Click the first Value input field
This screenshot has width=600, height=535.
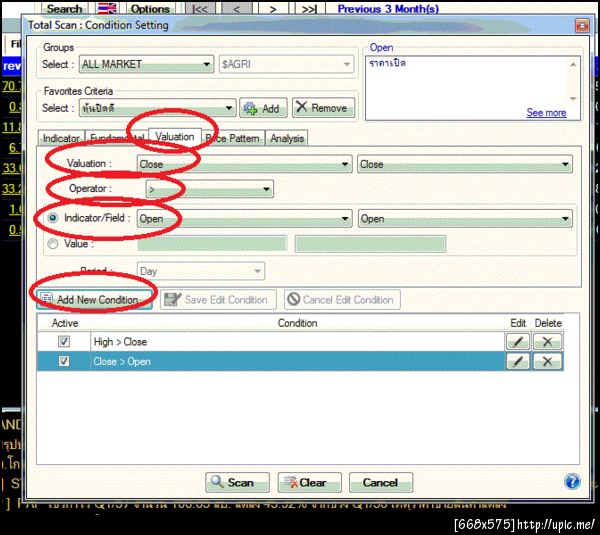coord(212,243)
